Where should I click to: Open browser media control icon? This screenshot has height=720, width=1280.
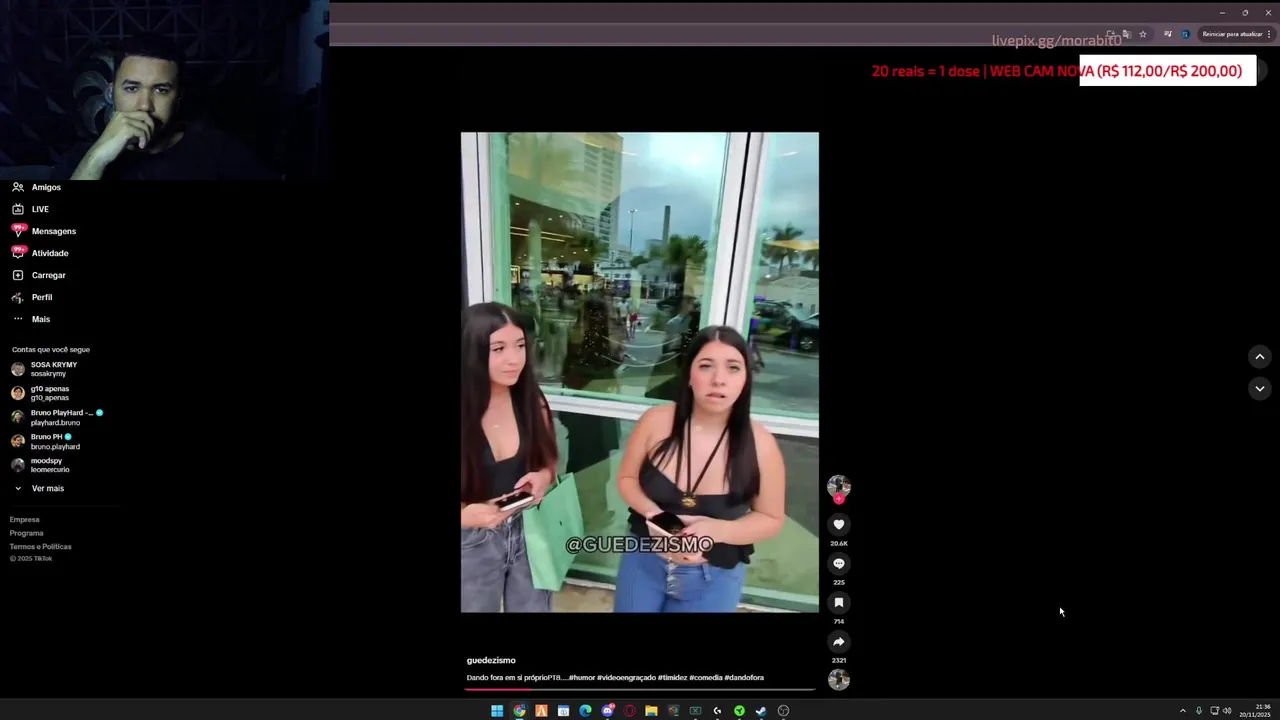pos(1168,34)
